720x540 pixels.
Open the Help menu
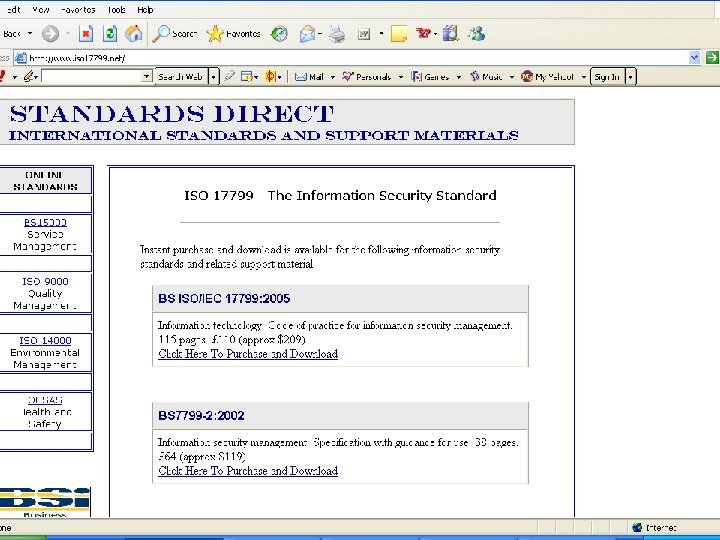coord(145,10)
